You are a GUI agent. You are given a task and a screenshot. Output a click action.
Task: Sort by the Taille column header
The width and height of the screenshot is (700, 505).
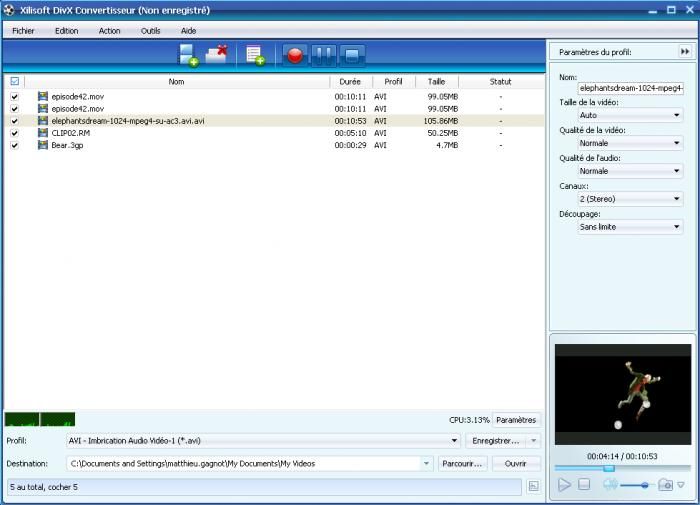pos(437,82)
